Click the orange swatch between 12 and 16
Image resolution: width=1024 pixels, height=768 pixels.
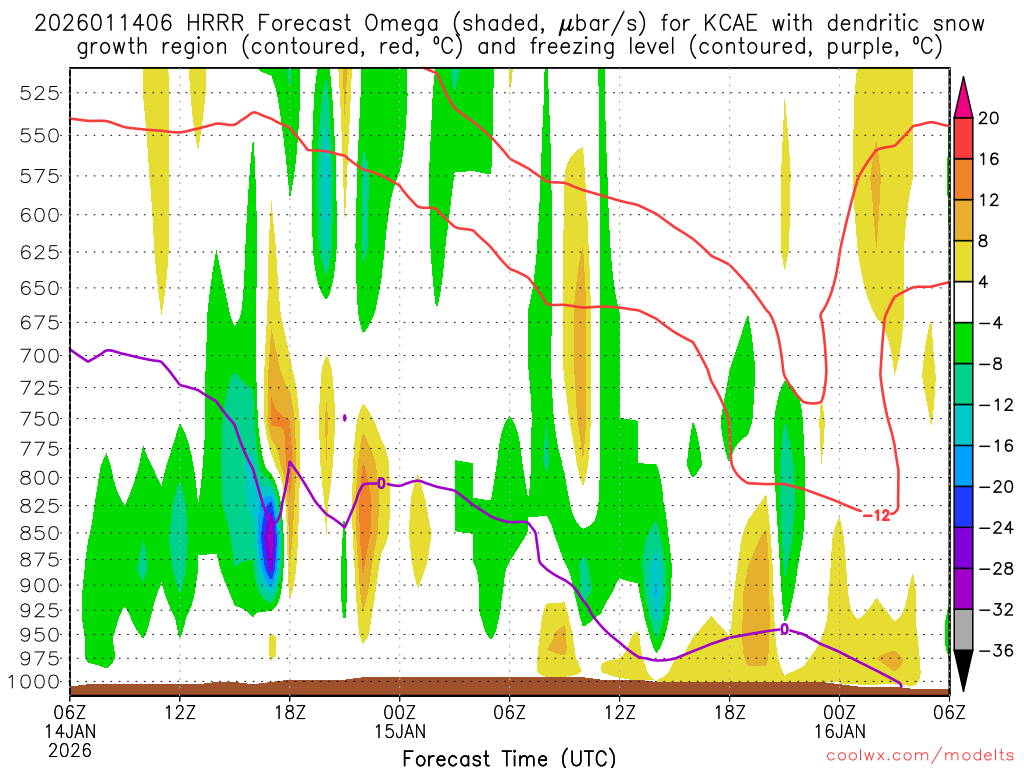pyautogui.click(x=963, y=180)
